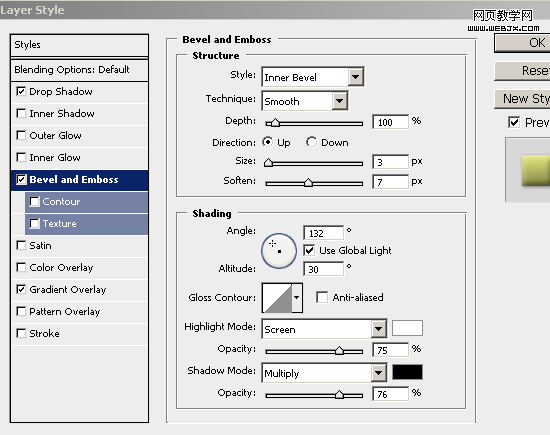Click the Depth slider handle

[275, 123]
